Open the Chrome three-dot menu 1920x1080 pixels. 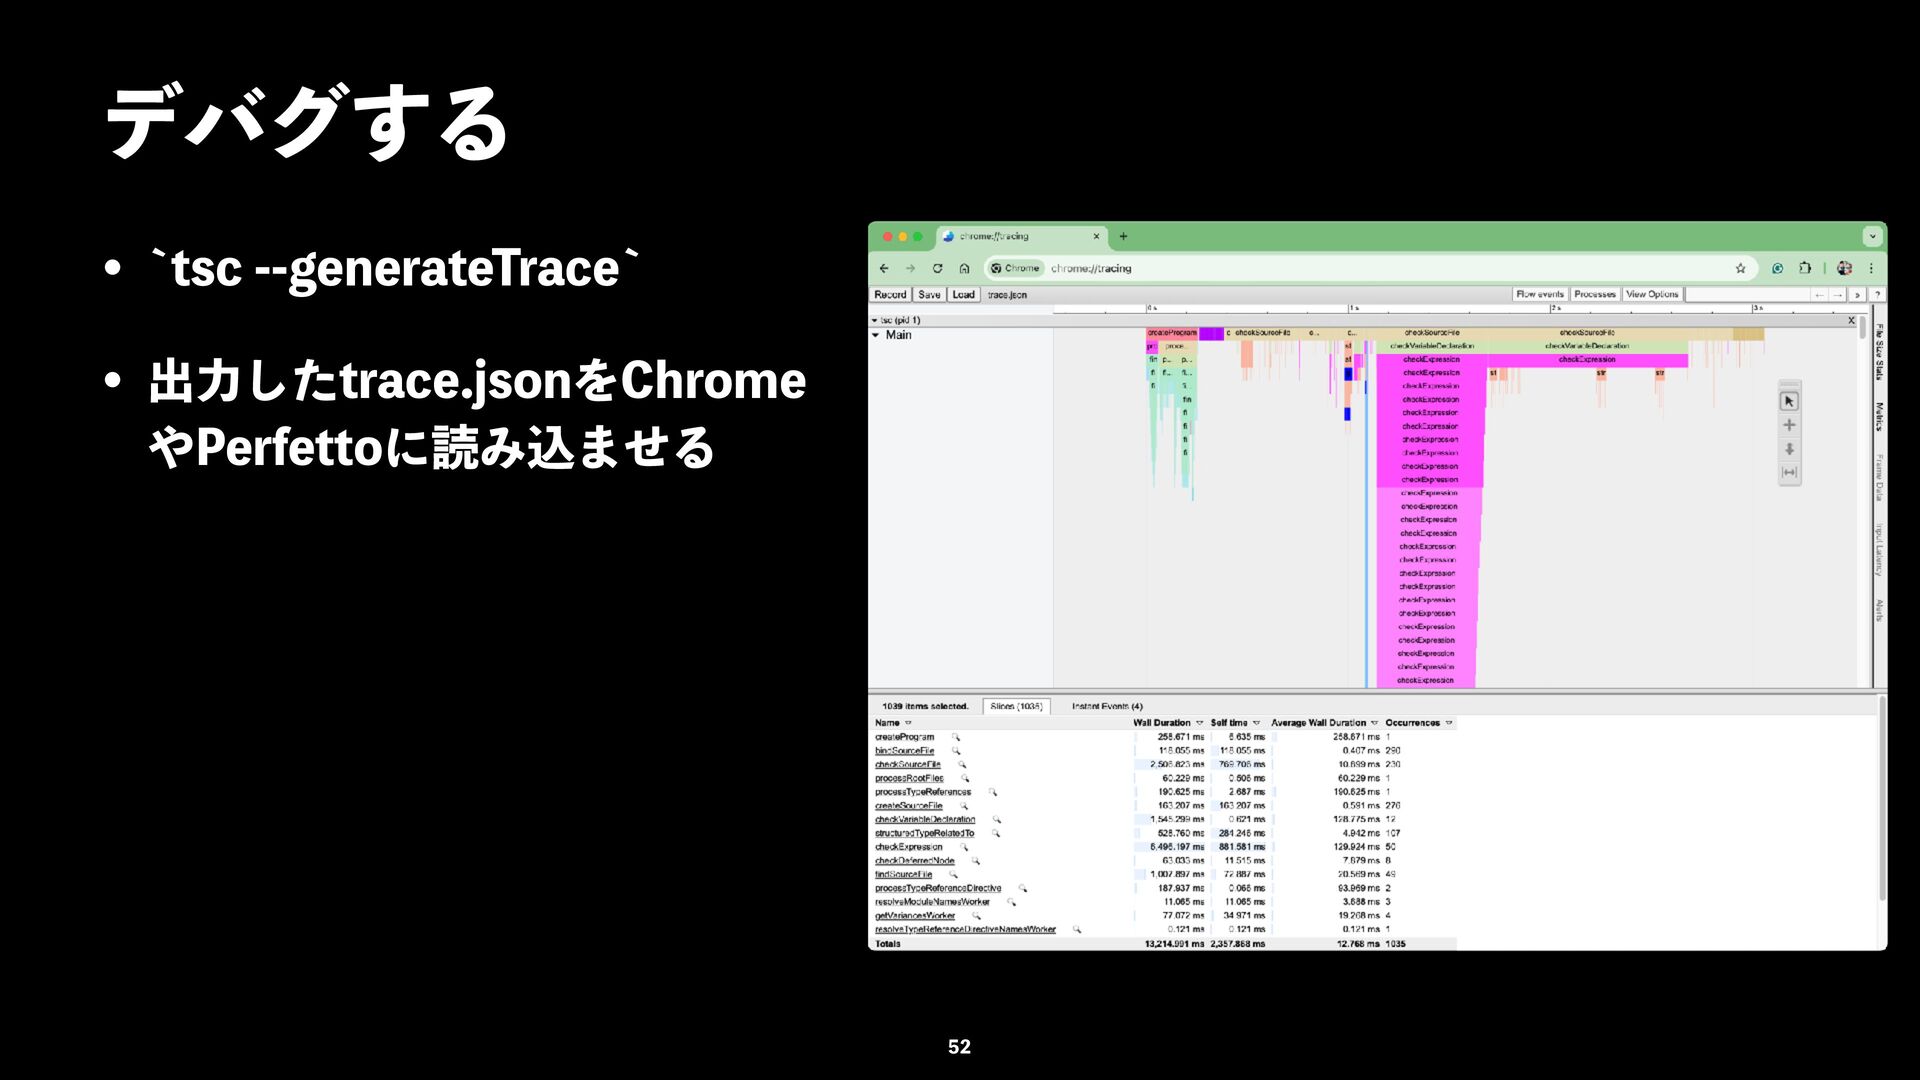click(1871, 268)
